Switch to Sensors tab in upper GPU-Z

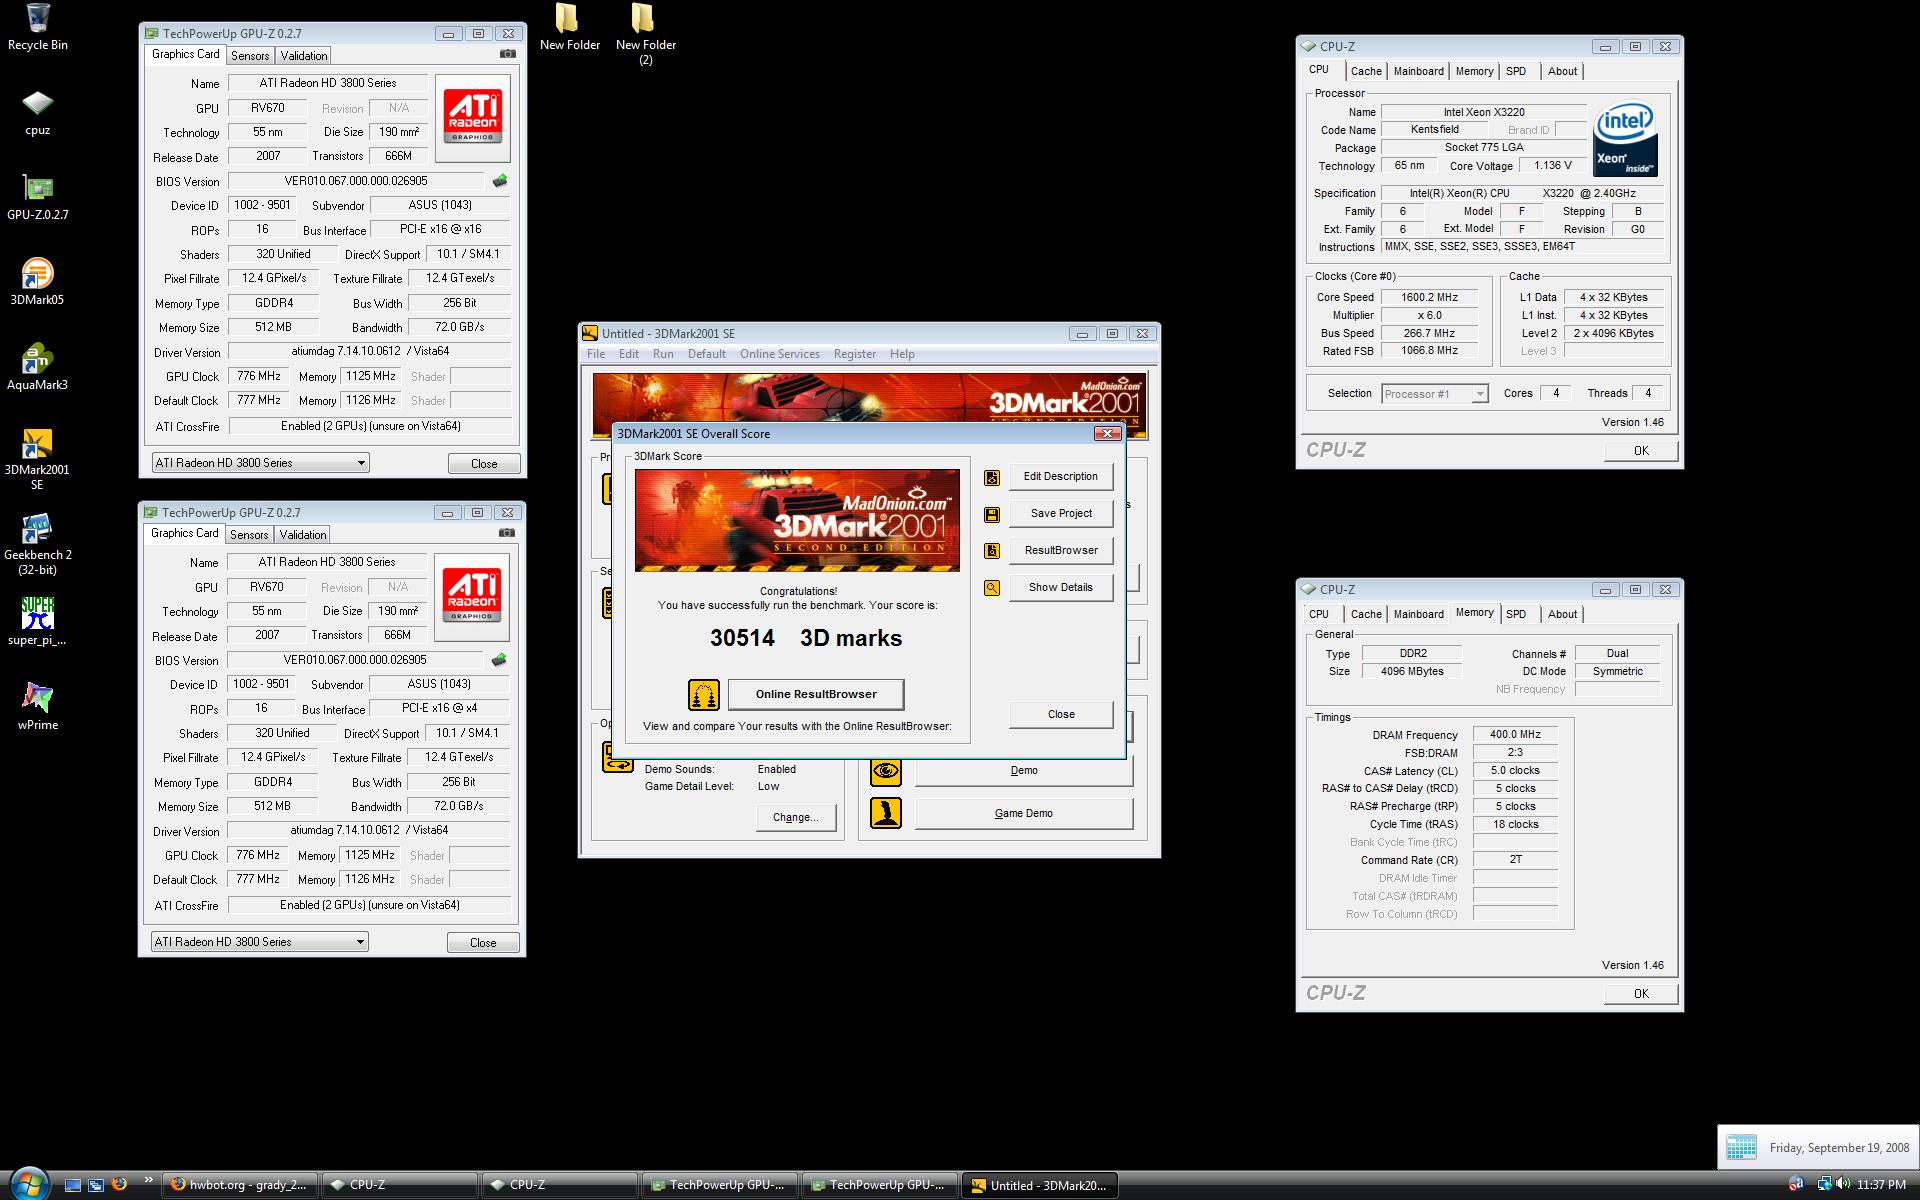point(250,56)
